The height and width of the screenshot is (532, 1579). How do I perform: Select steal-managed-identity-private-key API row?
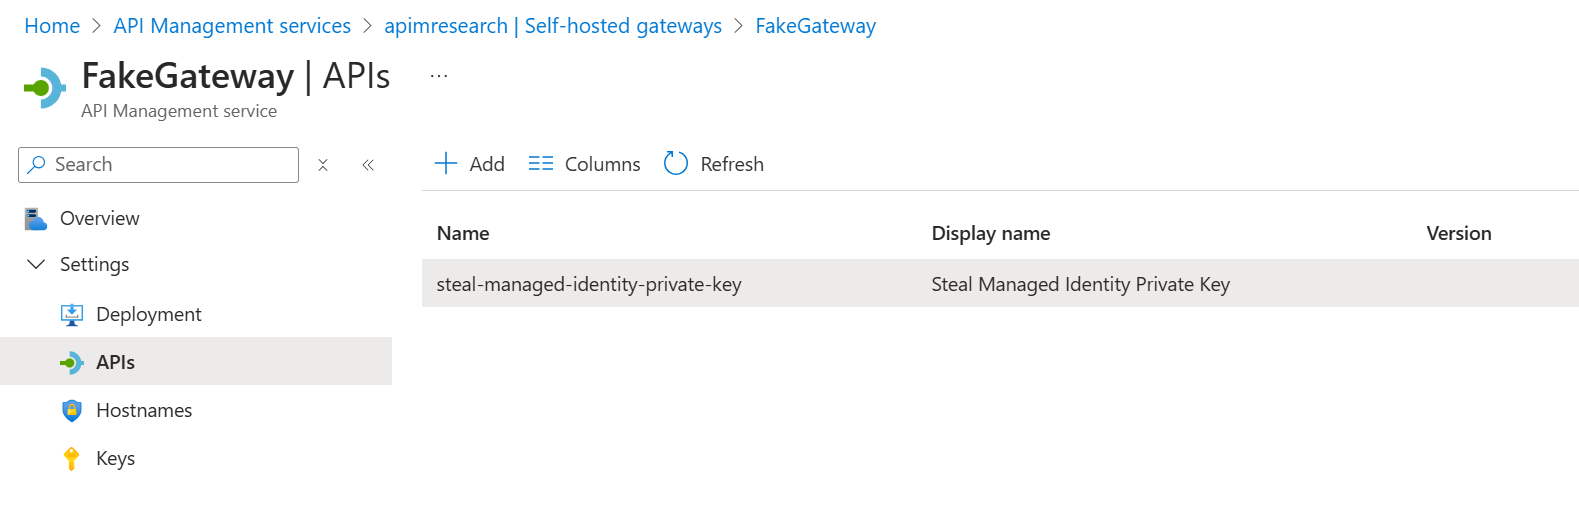[589, 285]
